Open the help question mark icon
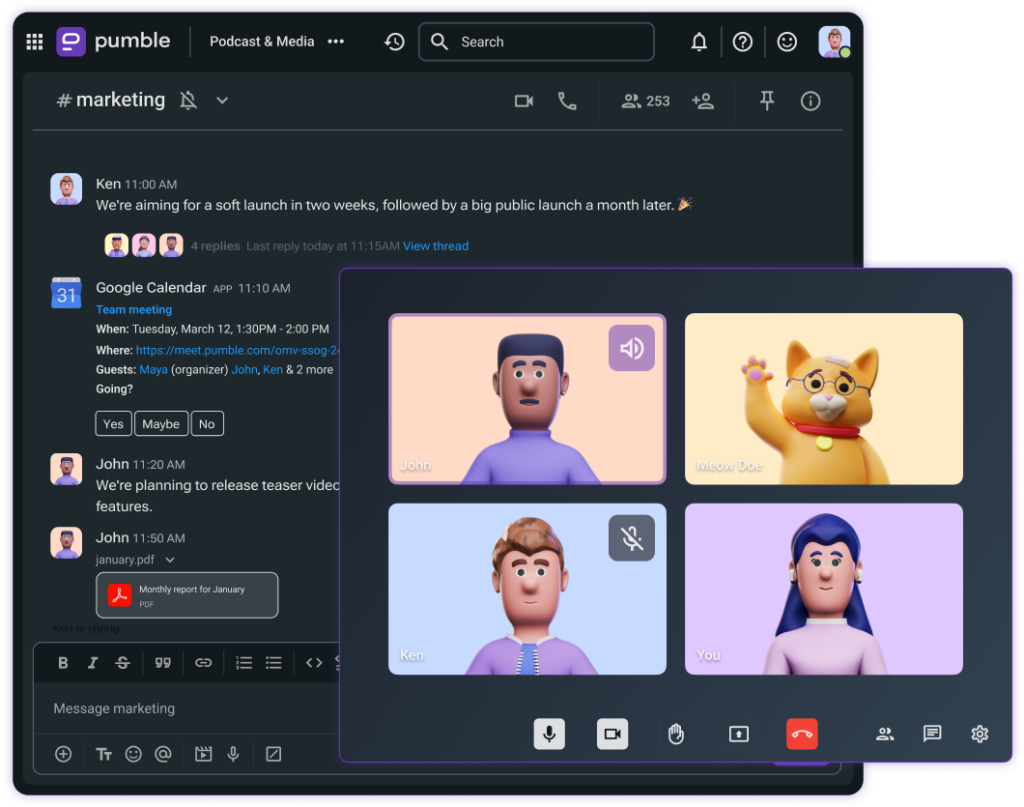This screenshot has width=1024, height=807. coord(743,42)
